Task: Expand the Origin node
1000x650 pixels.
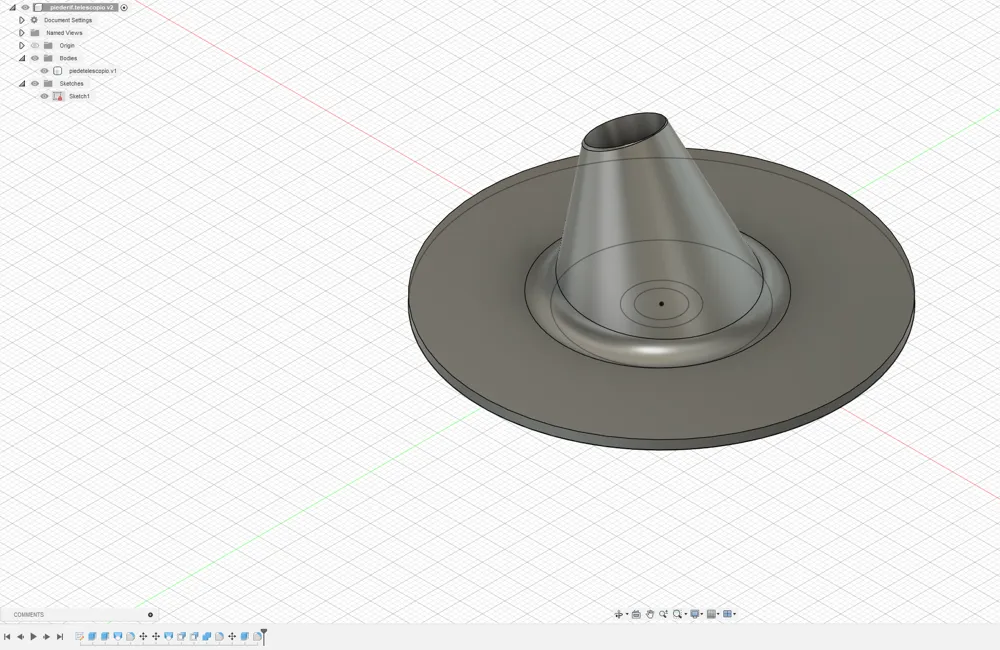Action: [22, 45]
